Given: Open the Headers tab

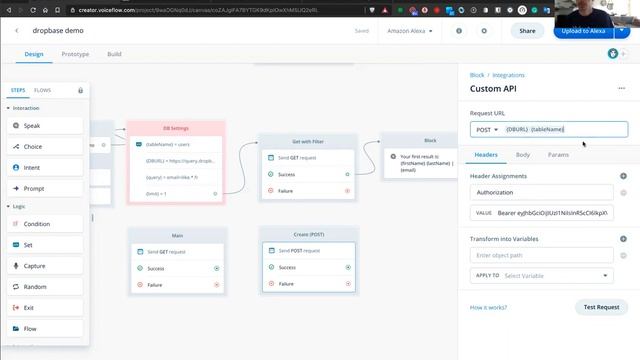Looking at the screenshot, I should pyautogui.click(x=486, y=155).
